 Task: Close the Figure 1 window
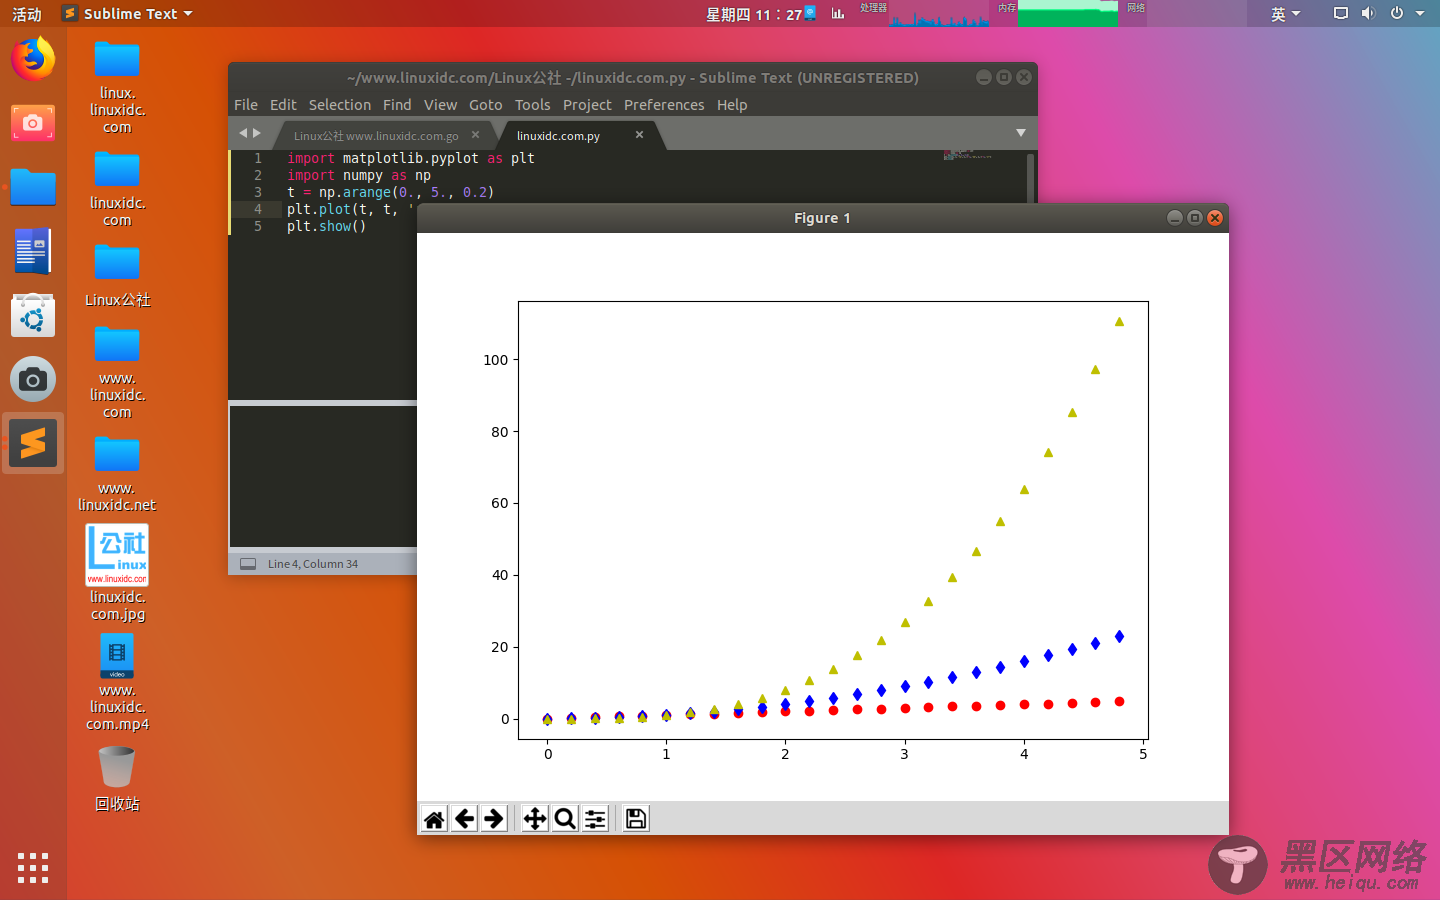click(1215, 218)
